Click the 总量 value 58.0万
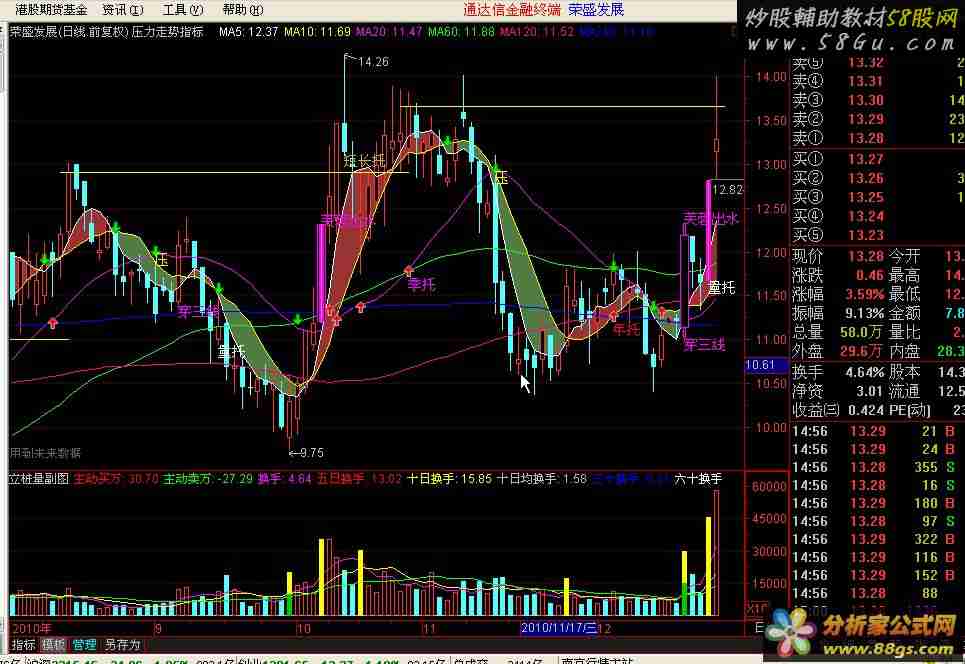 click(x=862, y=332)
